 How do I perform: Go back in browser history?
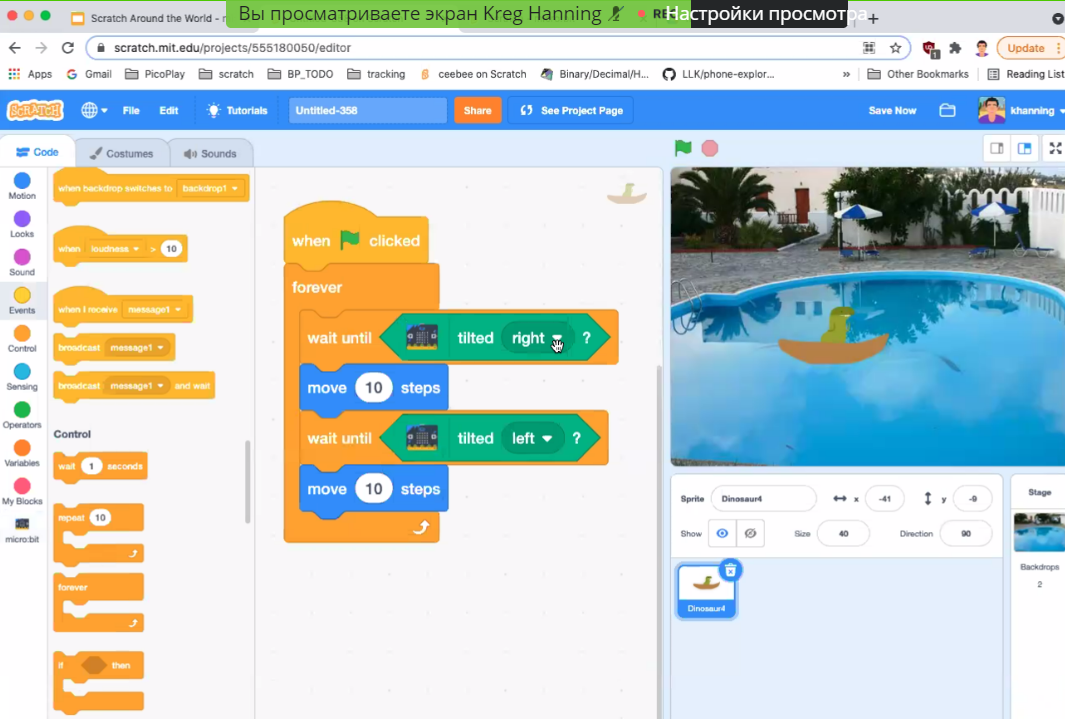coord(14,48)
